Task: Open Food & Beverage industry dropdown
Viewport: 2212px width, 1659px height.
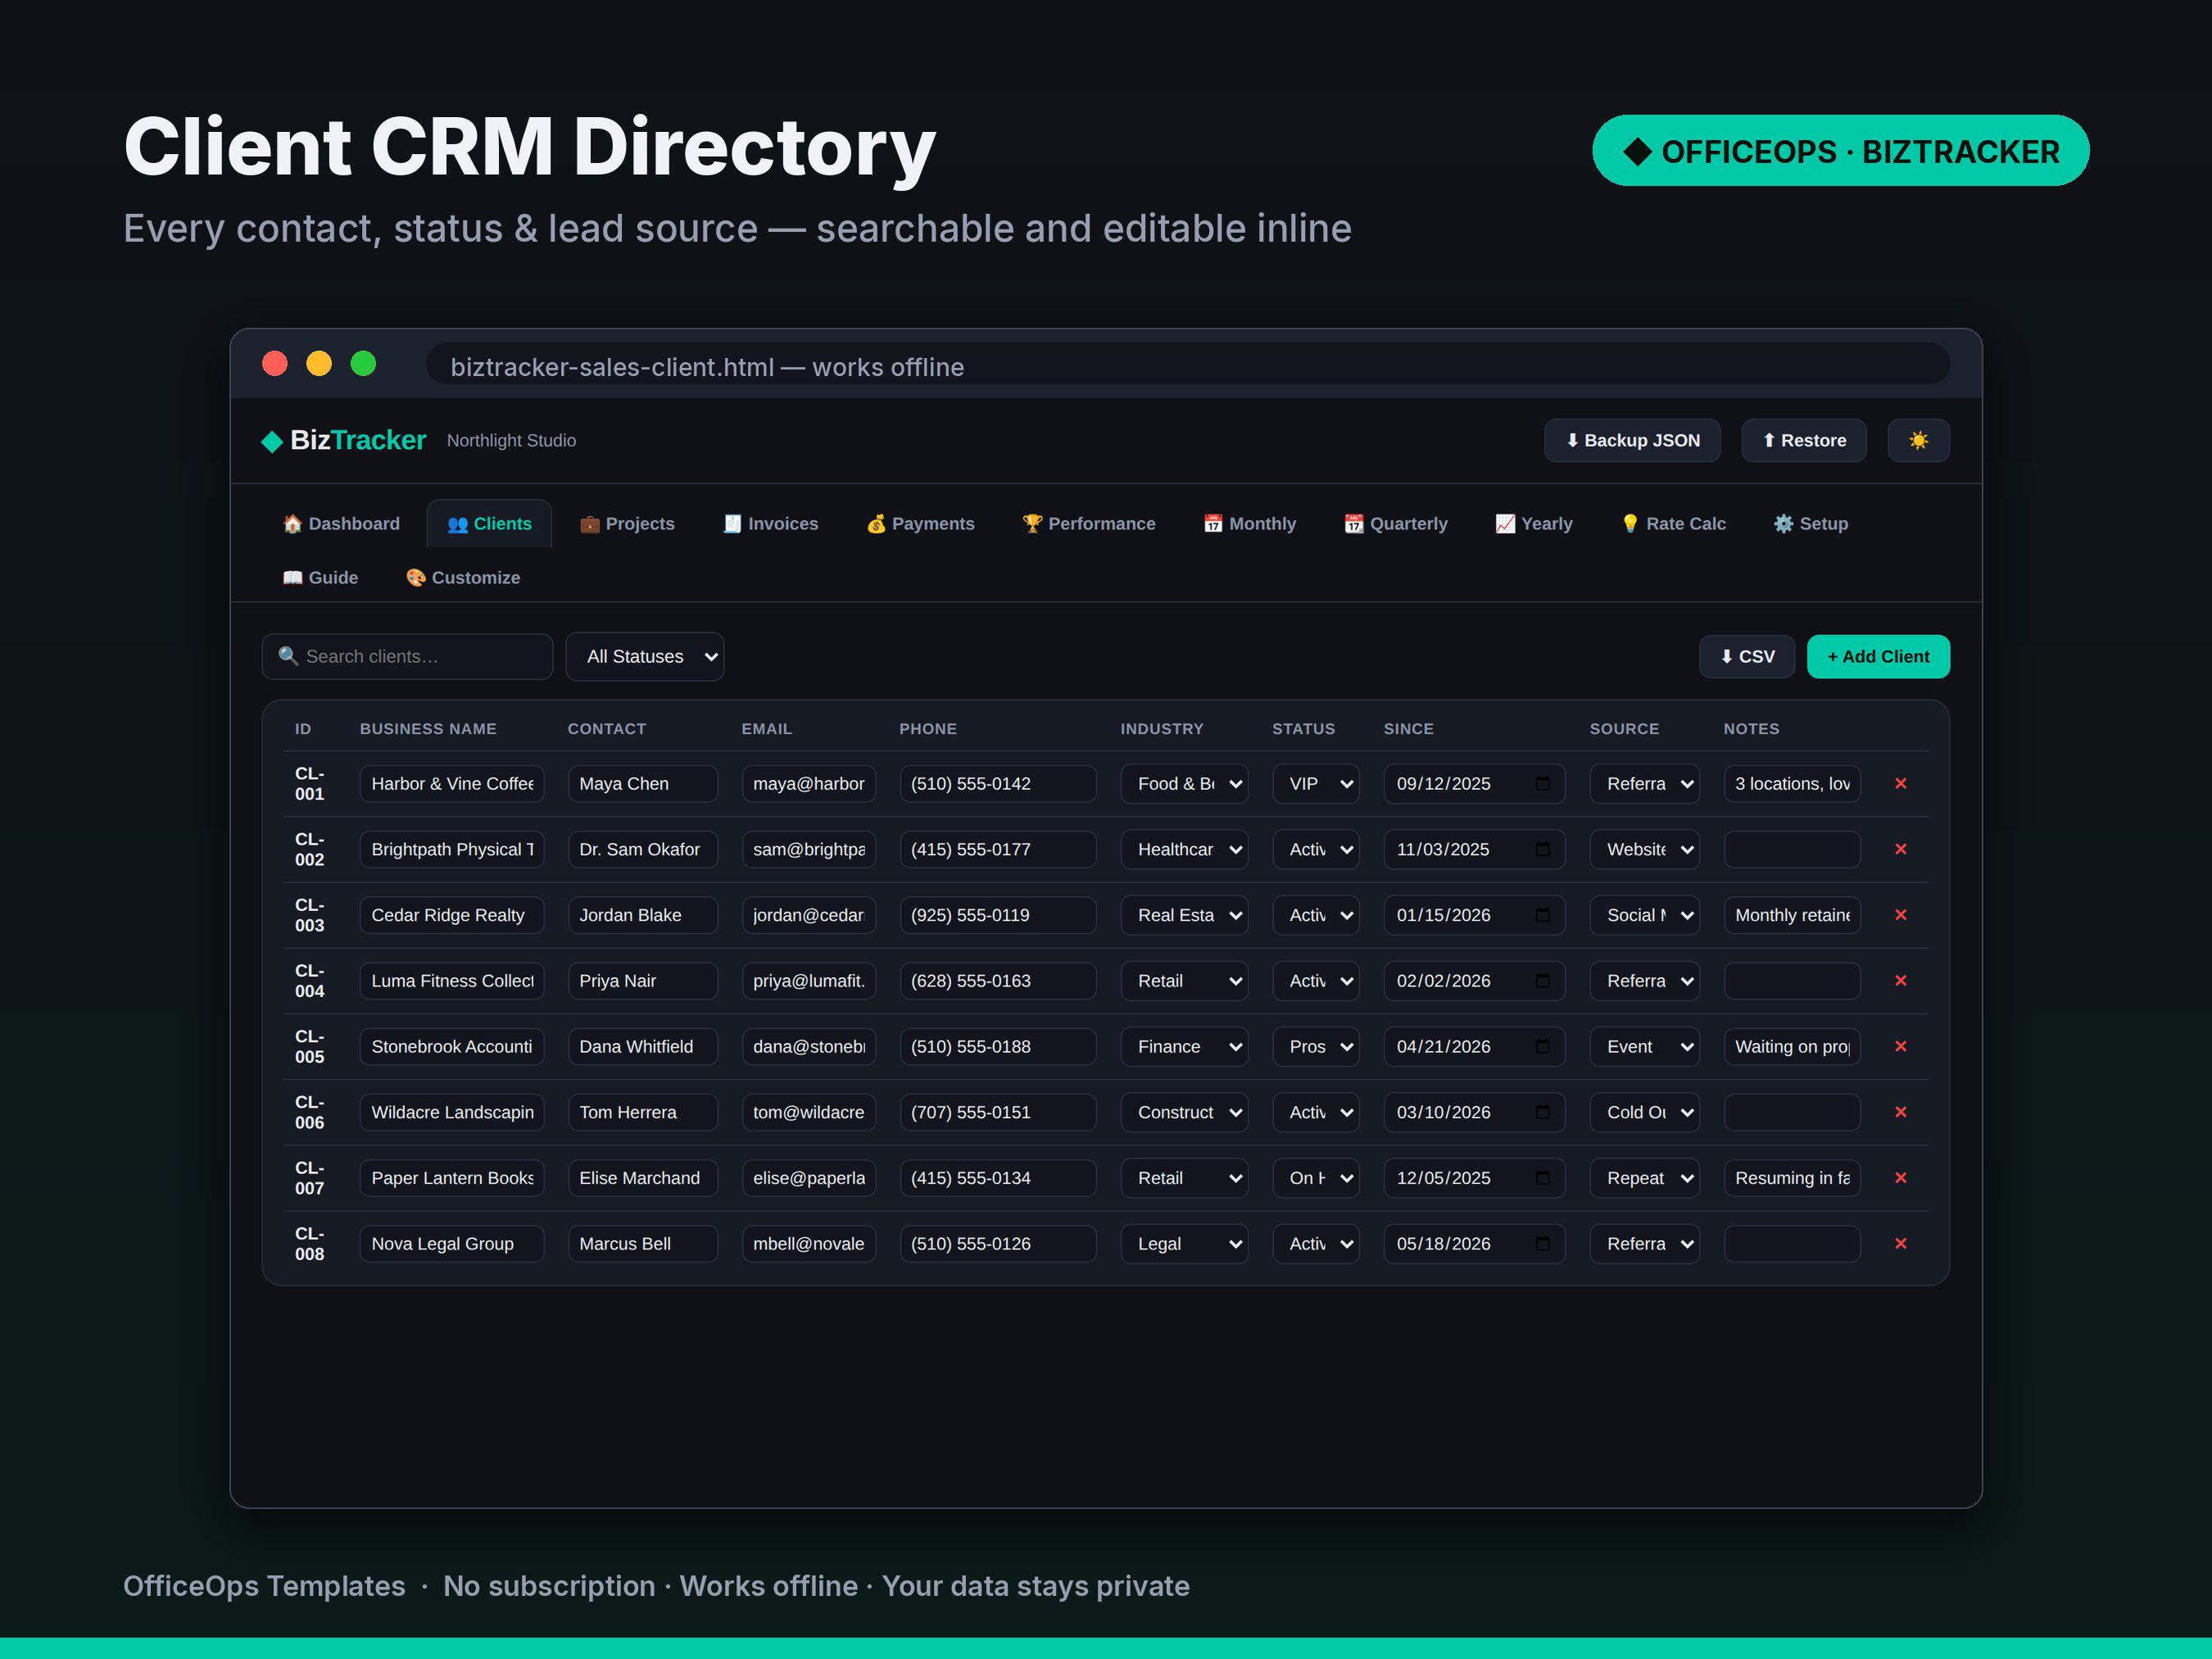Action: tap(1184, 783)
